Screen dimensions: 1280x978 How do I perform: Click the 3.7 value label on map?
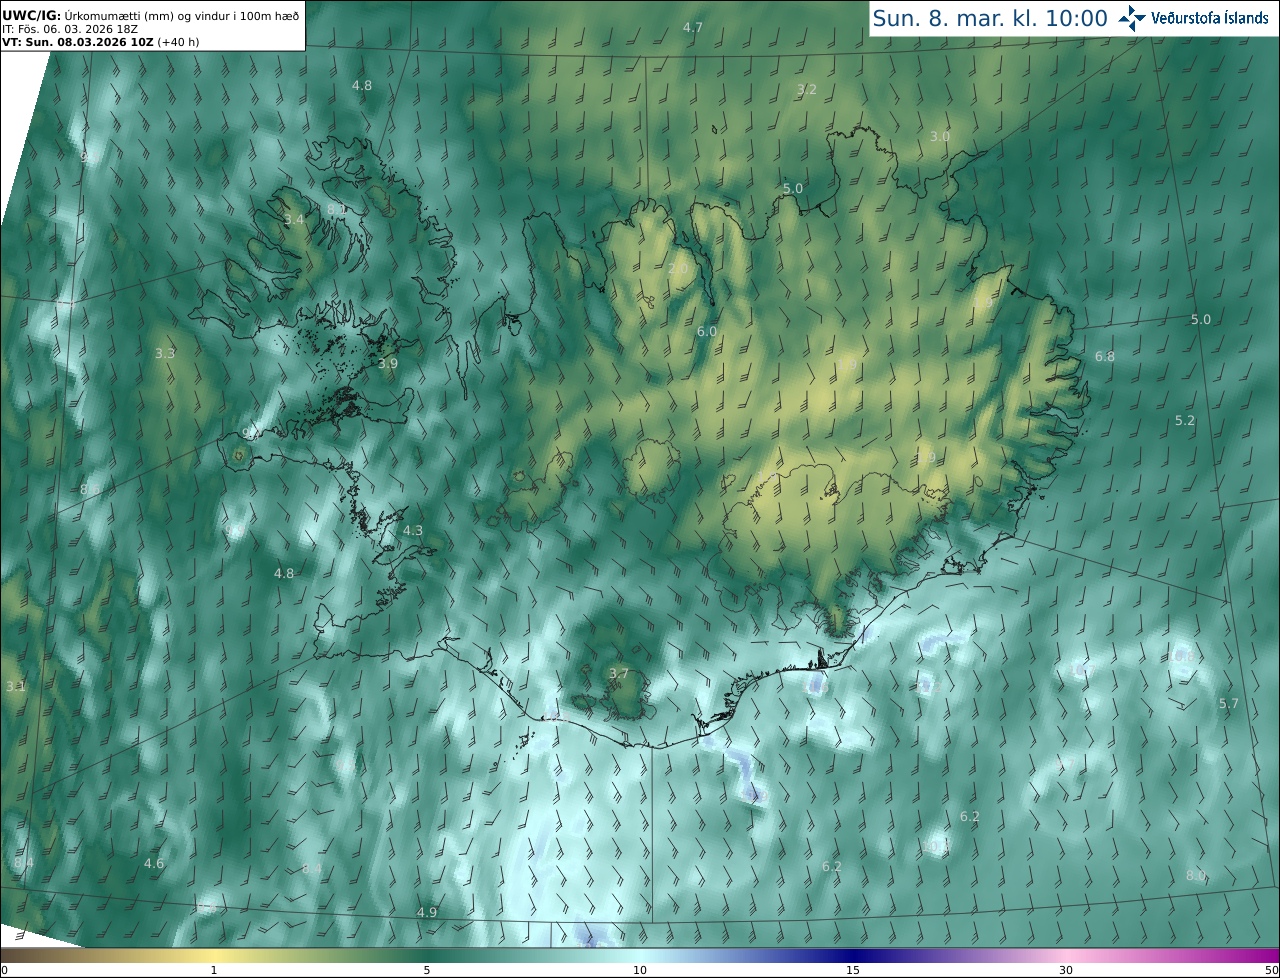[x=619, y=673]
